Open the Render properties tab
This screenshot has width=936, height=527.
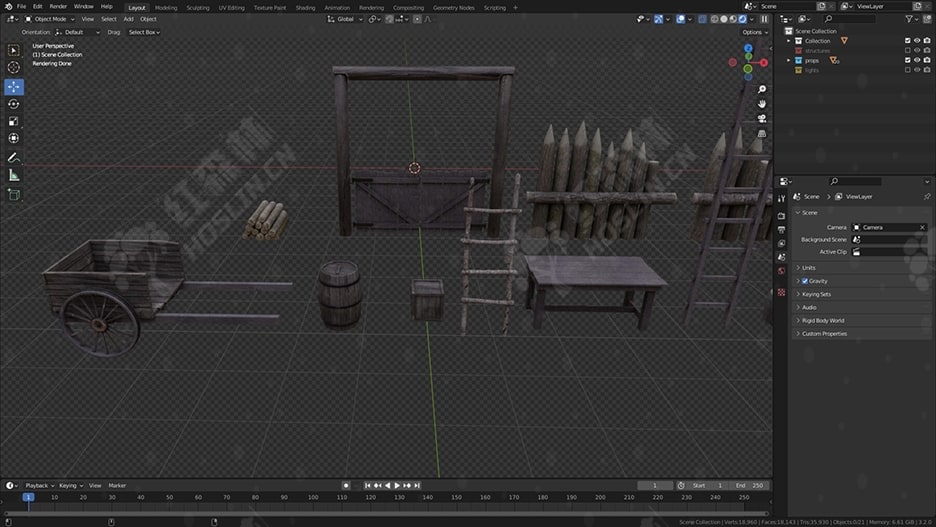pyautogui.click(x=781, y=215)
